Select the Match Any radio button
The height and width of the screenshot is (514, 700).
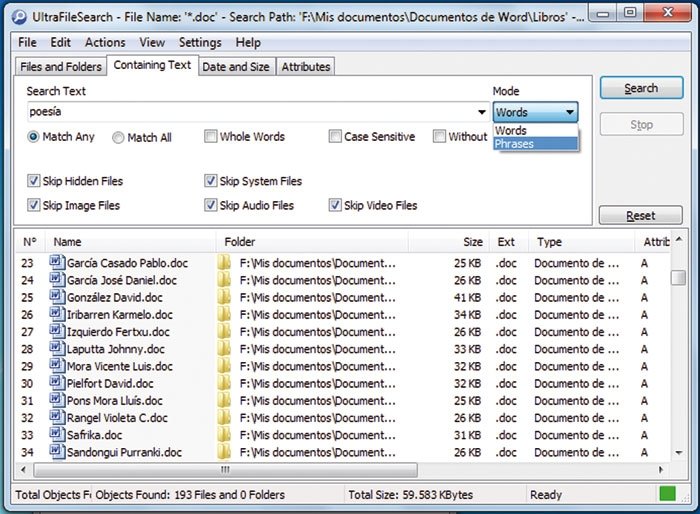pos(33,137)
